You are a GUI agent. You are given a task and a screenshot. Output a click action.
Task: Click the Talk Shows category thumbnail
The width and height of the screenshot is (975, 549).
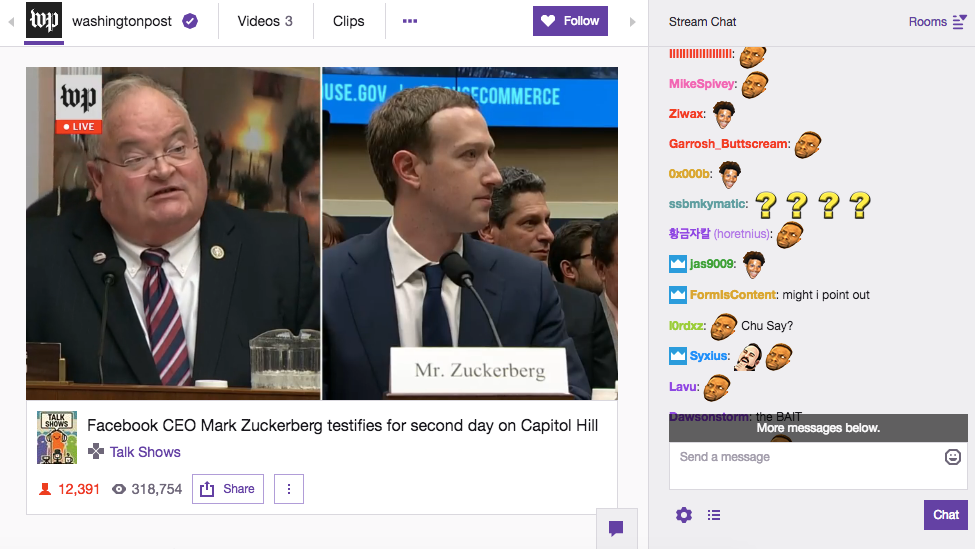click(x=57, y=437)
